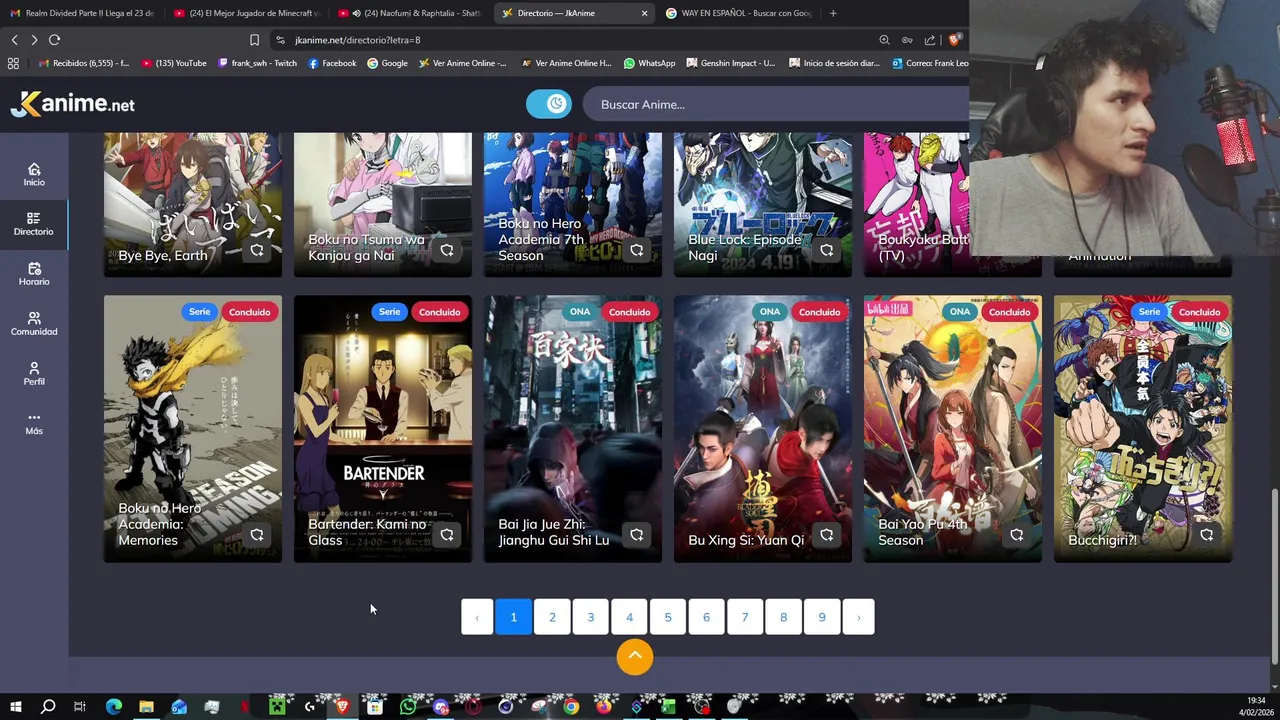This screenshot has height=720, width=1280.
Task: Focus the Buscar Anime search field
Action: (775, 104)
